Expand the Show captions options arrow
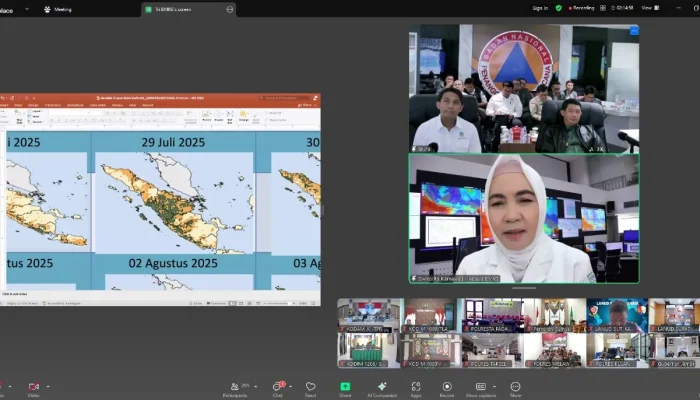 point(494,387)
